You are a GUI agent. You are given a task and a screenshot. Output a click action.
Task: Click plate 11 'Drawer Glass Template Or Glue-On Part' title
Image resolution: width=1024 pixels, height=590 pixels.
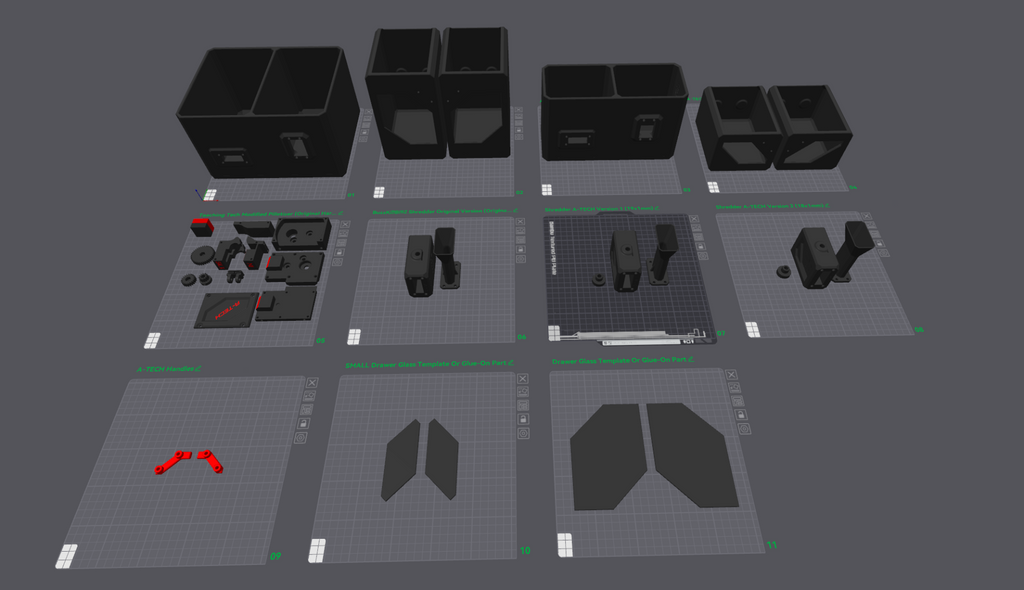click(619, 361)
